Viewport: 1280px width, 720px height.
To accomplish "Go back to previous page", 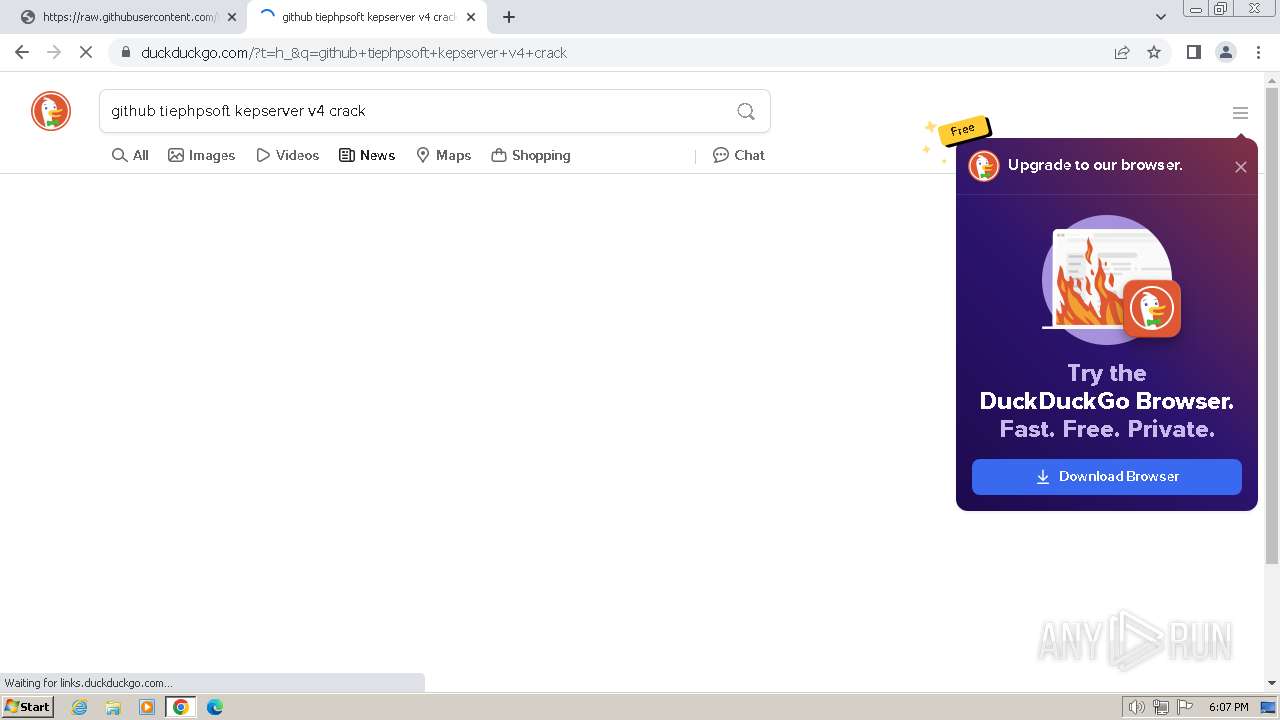I will (22, 52).
